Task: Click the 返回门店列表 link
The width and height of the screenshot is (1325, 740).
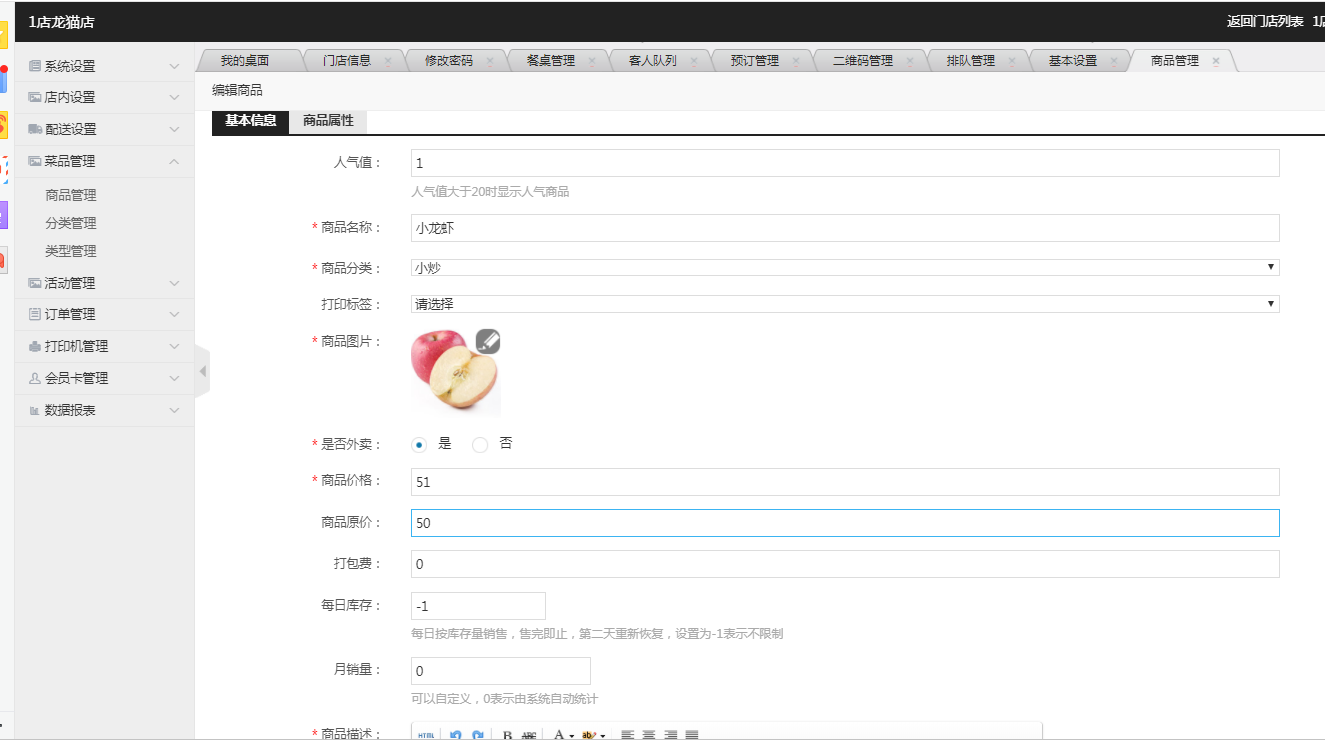Action: point(1264,21)
